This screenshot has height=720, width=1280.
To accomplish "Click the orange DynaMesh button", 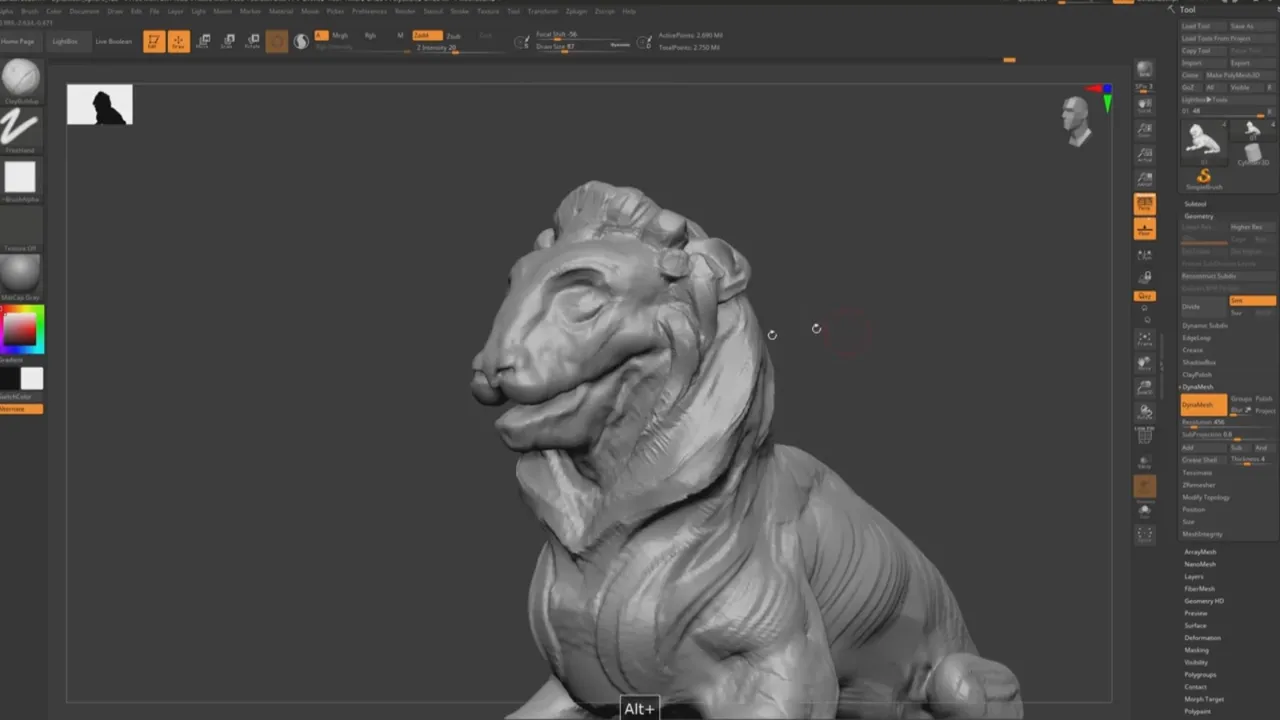I will (1203, 405).
